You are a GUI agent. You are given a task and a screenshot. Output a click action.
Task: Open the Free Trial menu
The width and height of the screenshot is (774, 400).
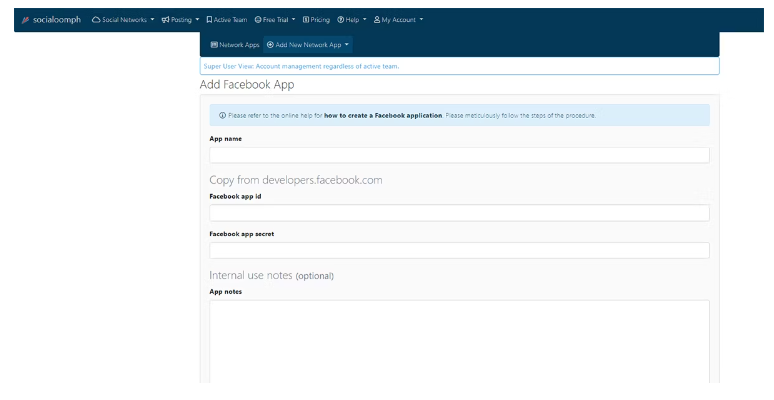pos(275,20)
